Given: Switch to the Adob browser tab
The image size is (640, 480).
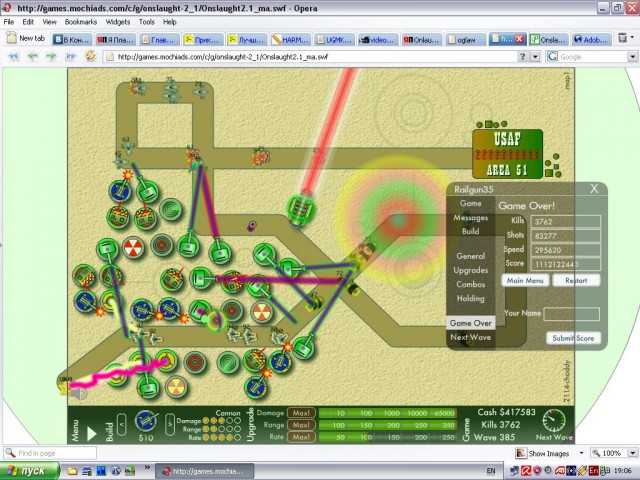Looking at the screenshot, I should [x=591, y=39].
